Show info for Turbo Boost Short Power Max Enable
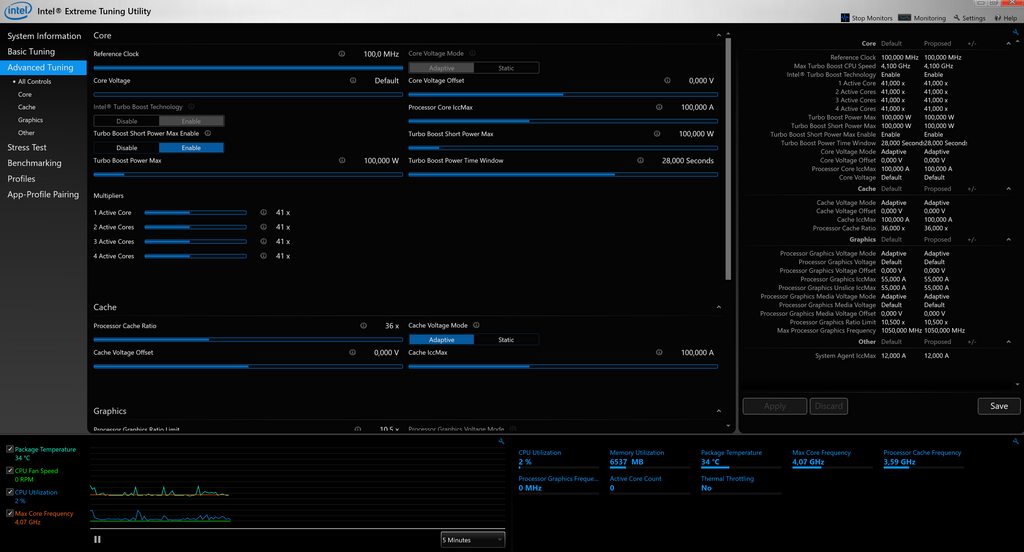This screenshot has width=1024, height=552. [208, 133]
